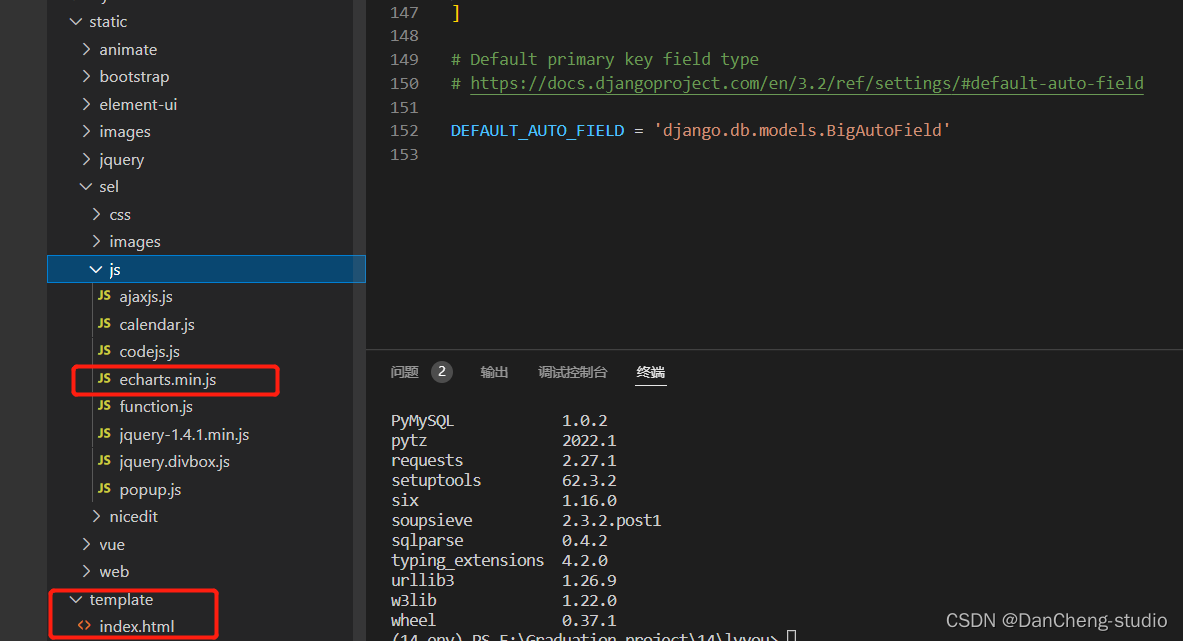Image resolution: width=1183 pixels, height=641 pixels.
Task: Open the djangoproject docs link
Action: click(x=806, y=84)
